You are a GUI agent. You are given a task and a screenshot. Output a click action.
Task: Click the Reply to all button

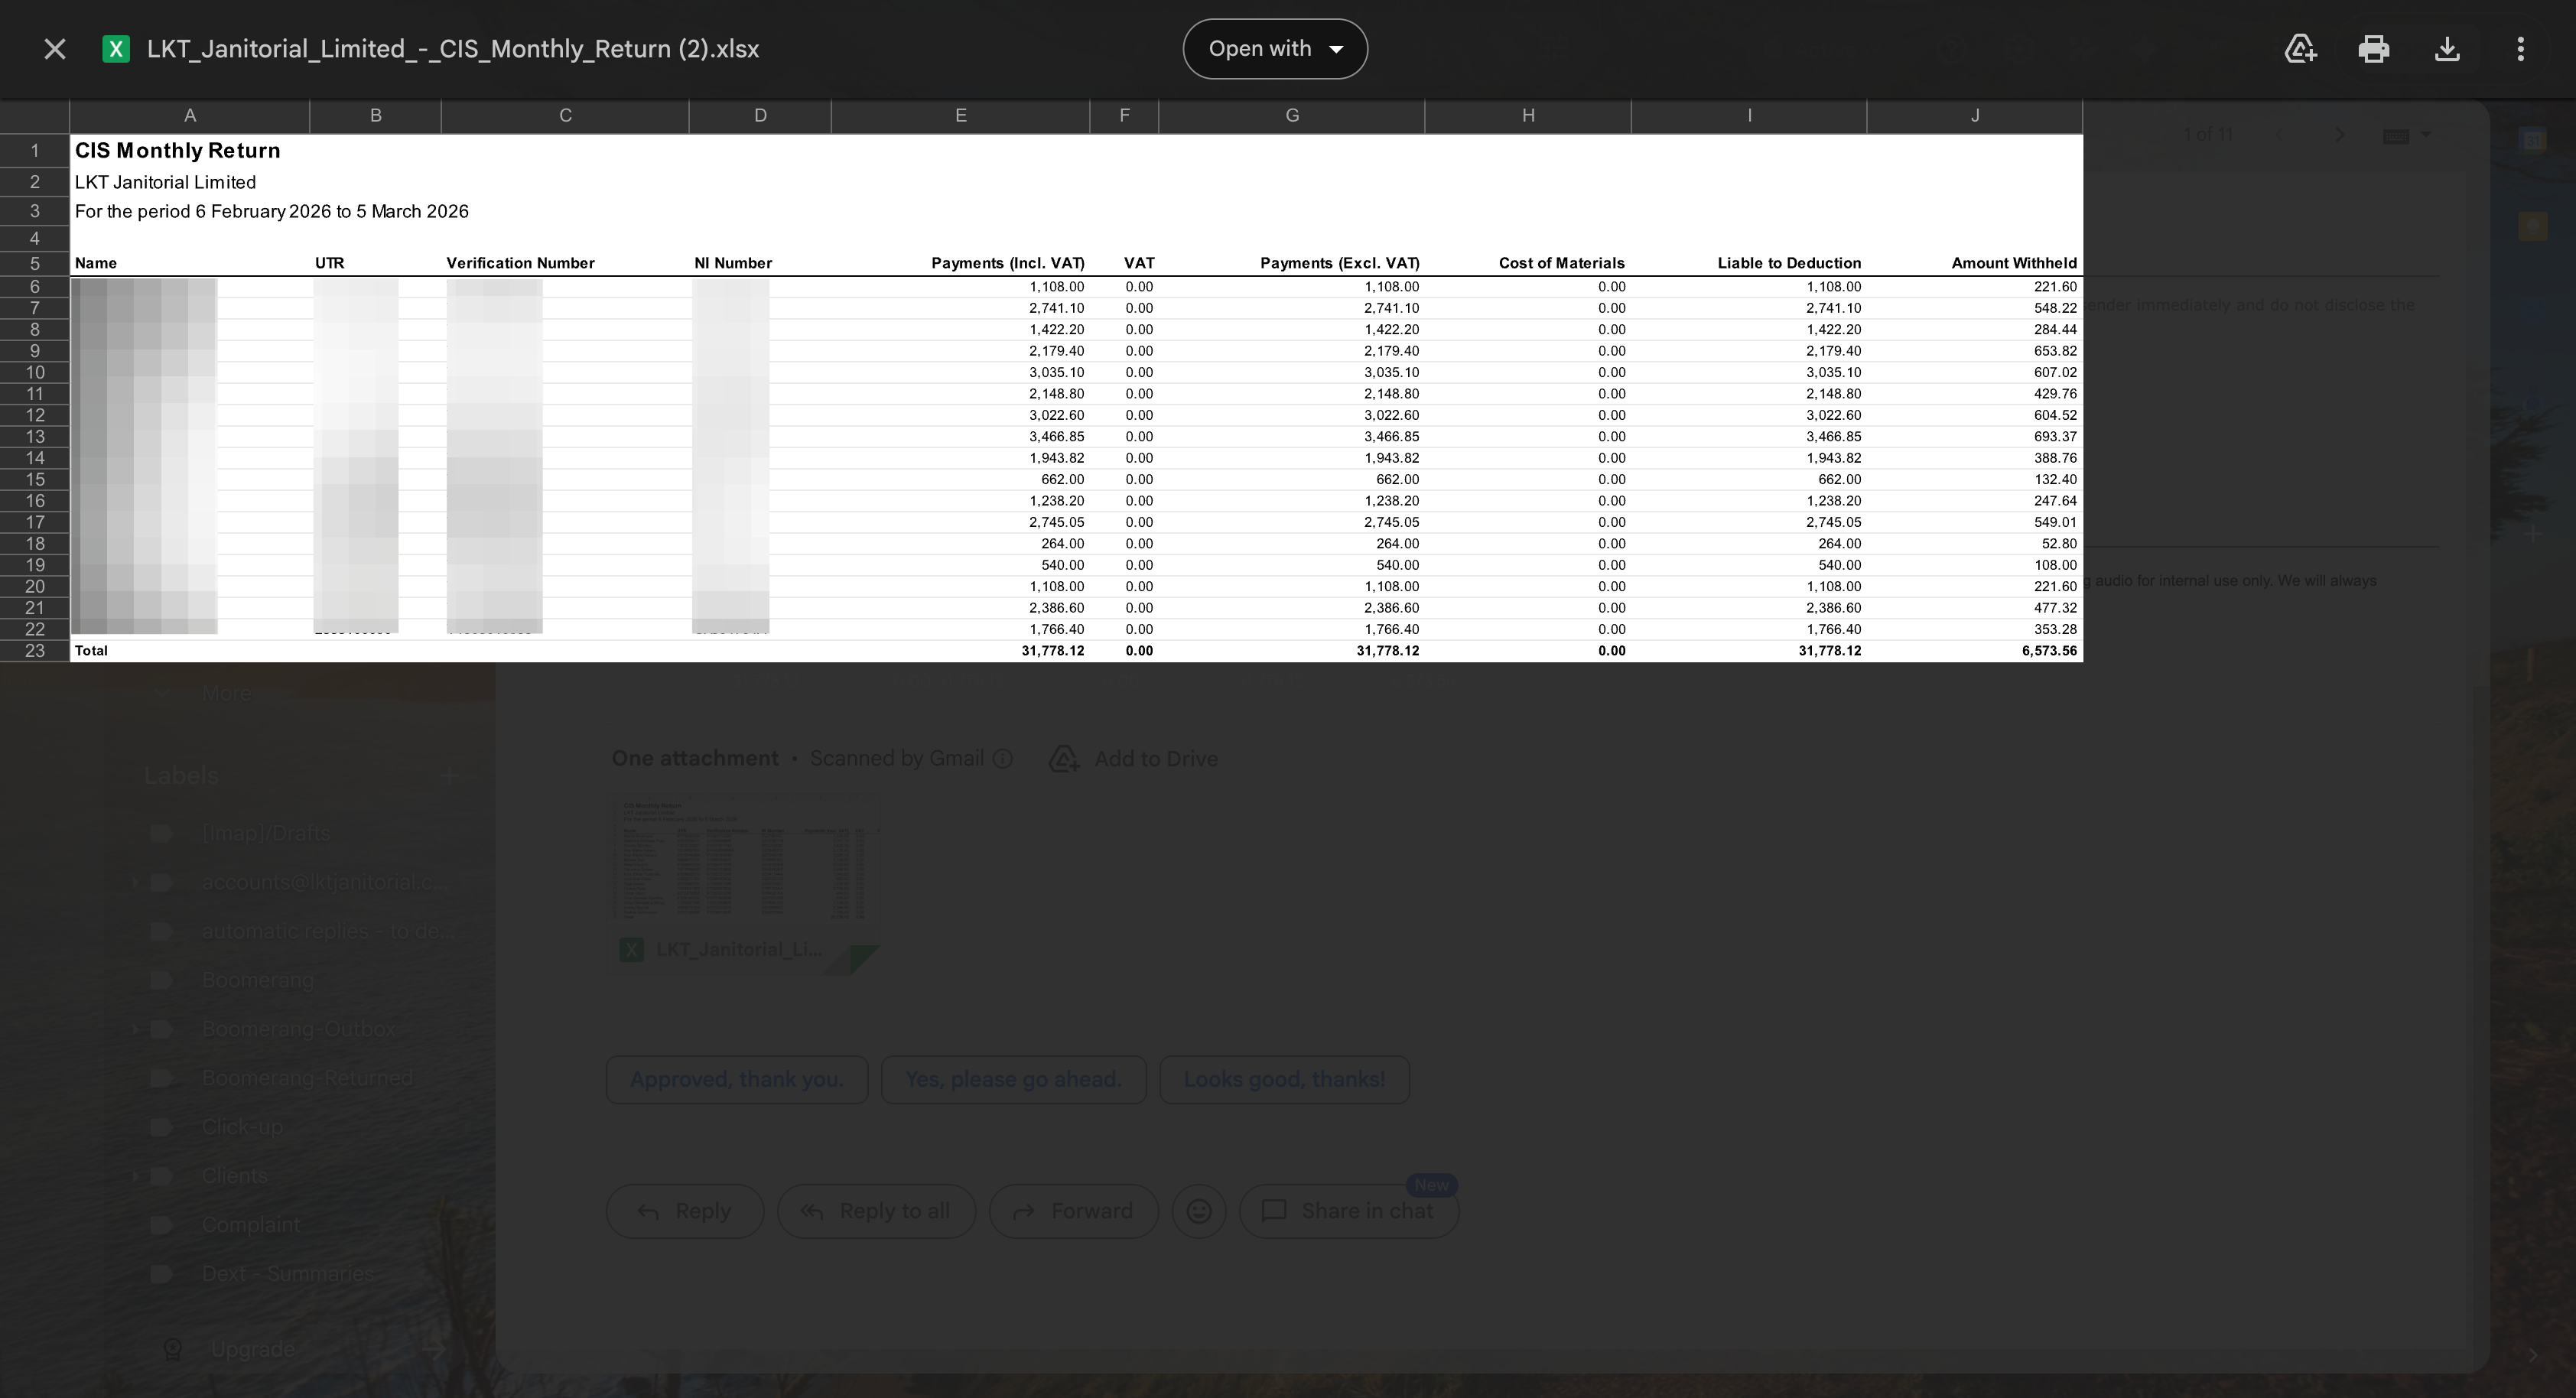coord(876,1211)
